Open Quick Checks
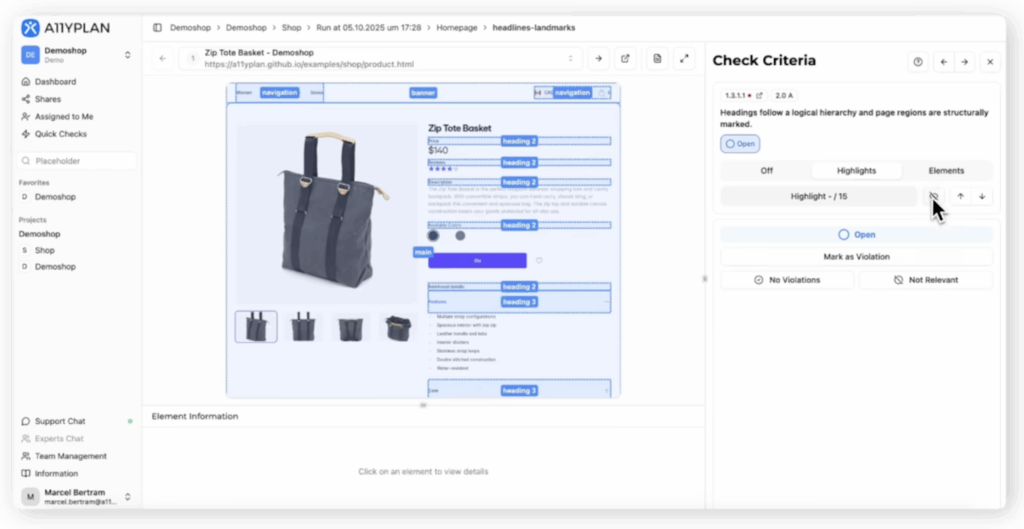 (x=61, y=134)
